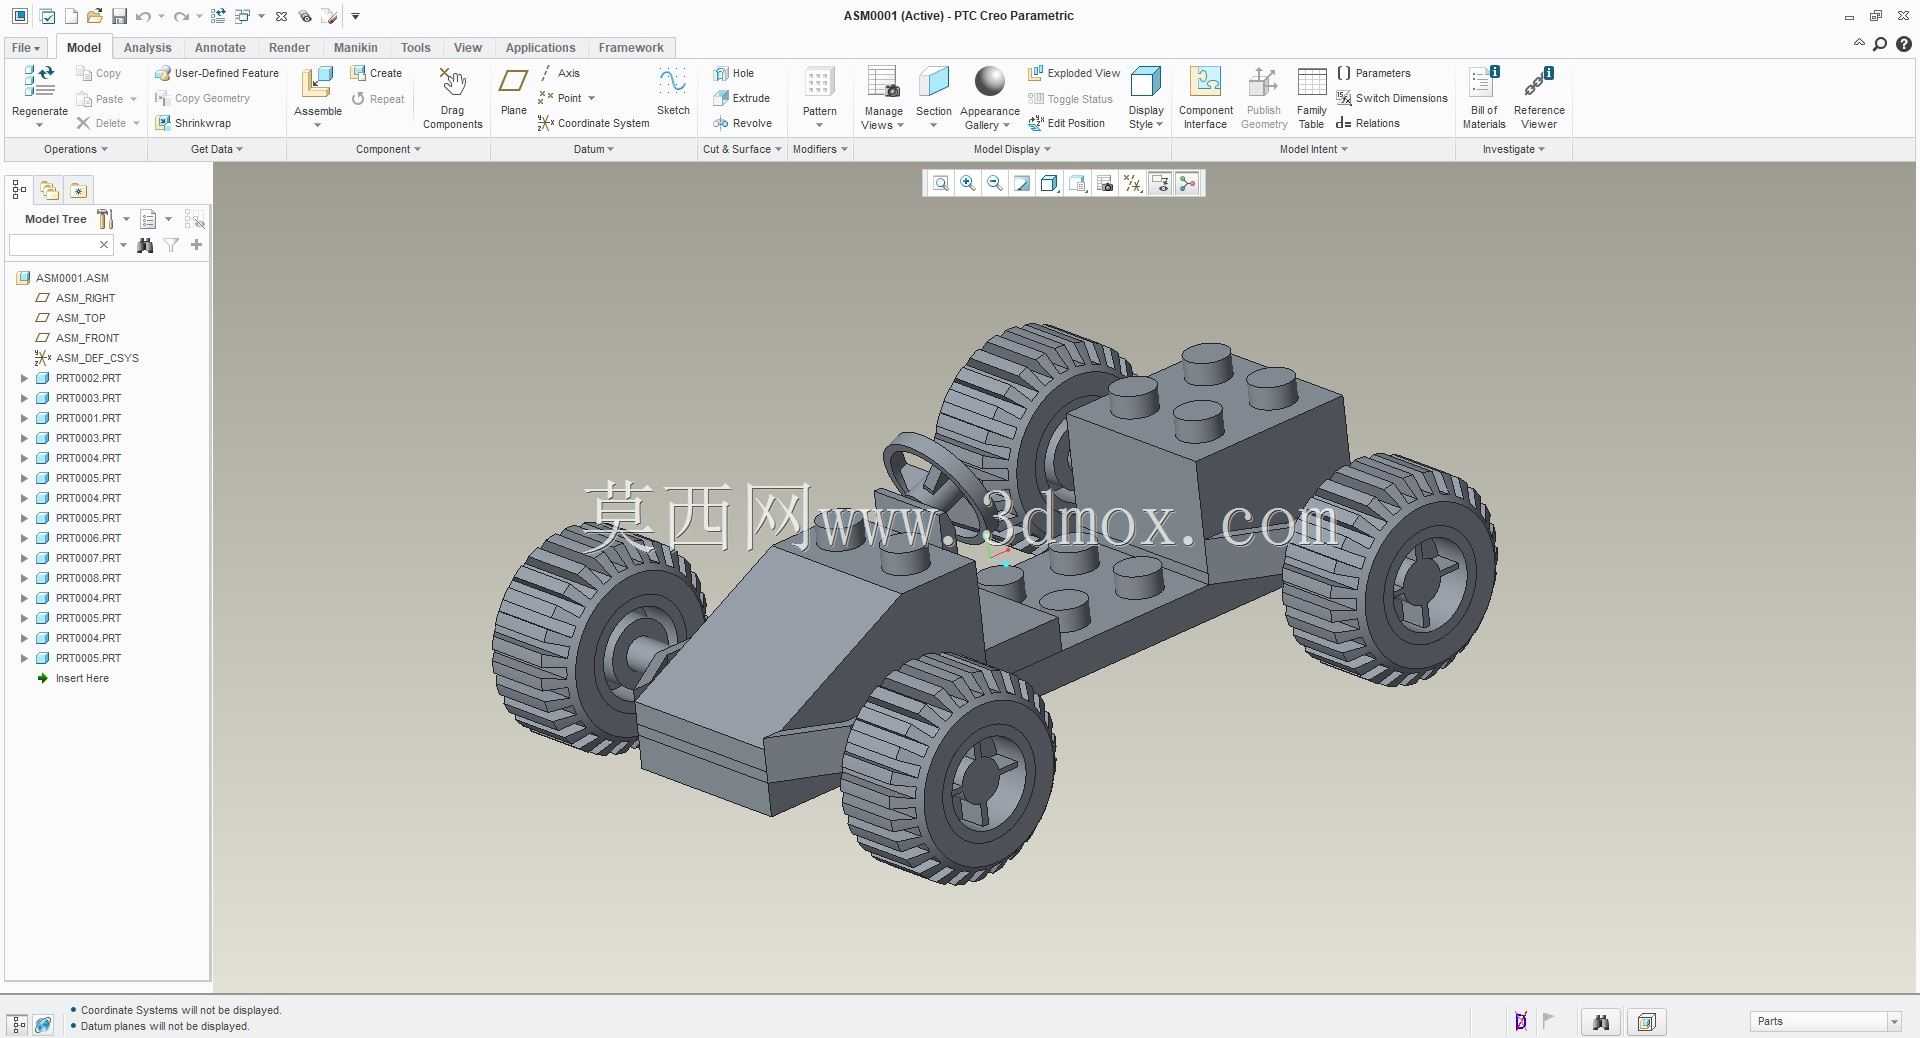Viewport: 1920px width, 1038px height.
Task: Click the Create coordinate system tool
Action: pyautogui.click(x=594, y=123)
